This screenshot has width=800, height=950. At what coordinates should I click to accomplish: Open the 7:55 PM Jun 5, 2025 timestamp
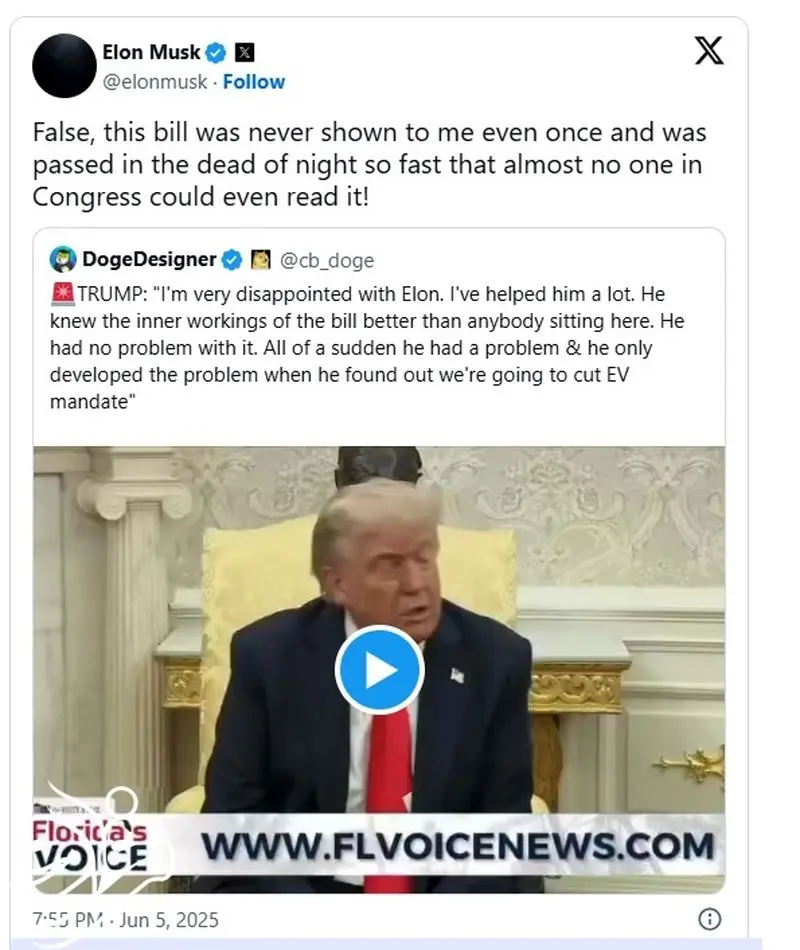[125, 920]
